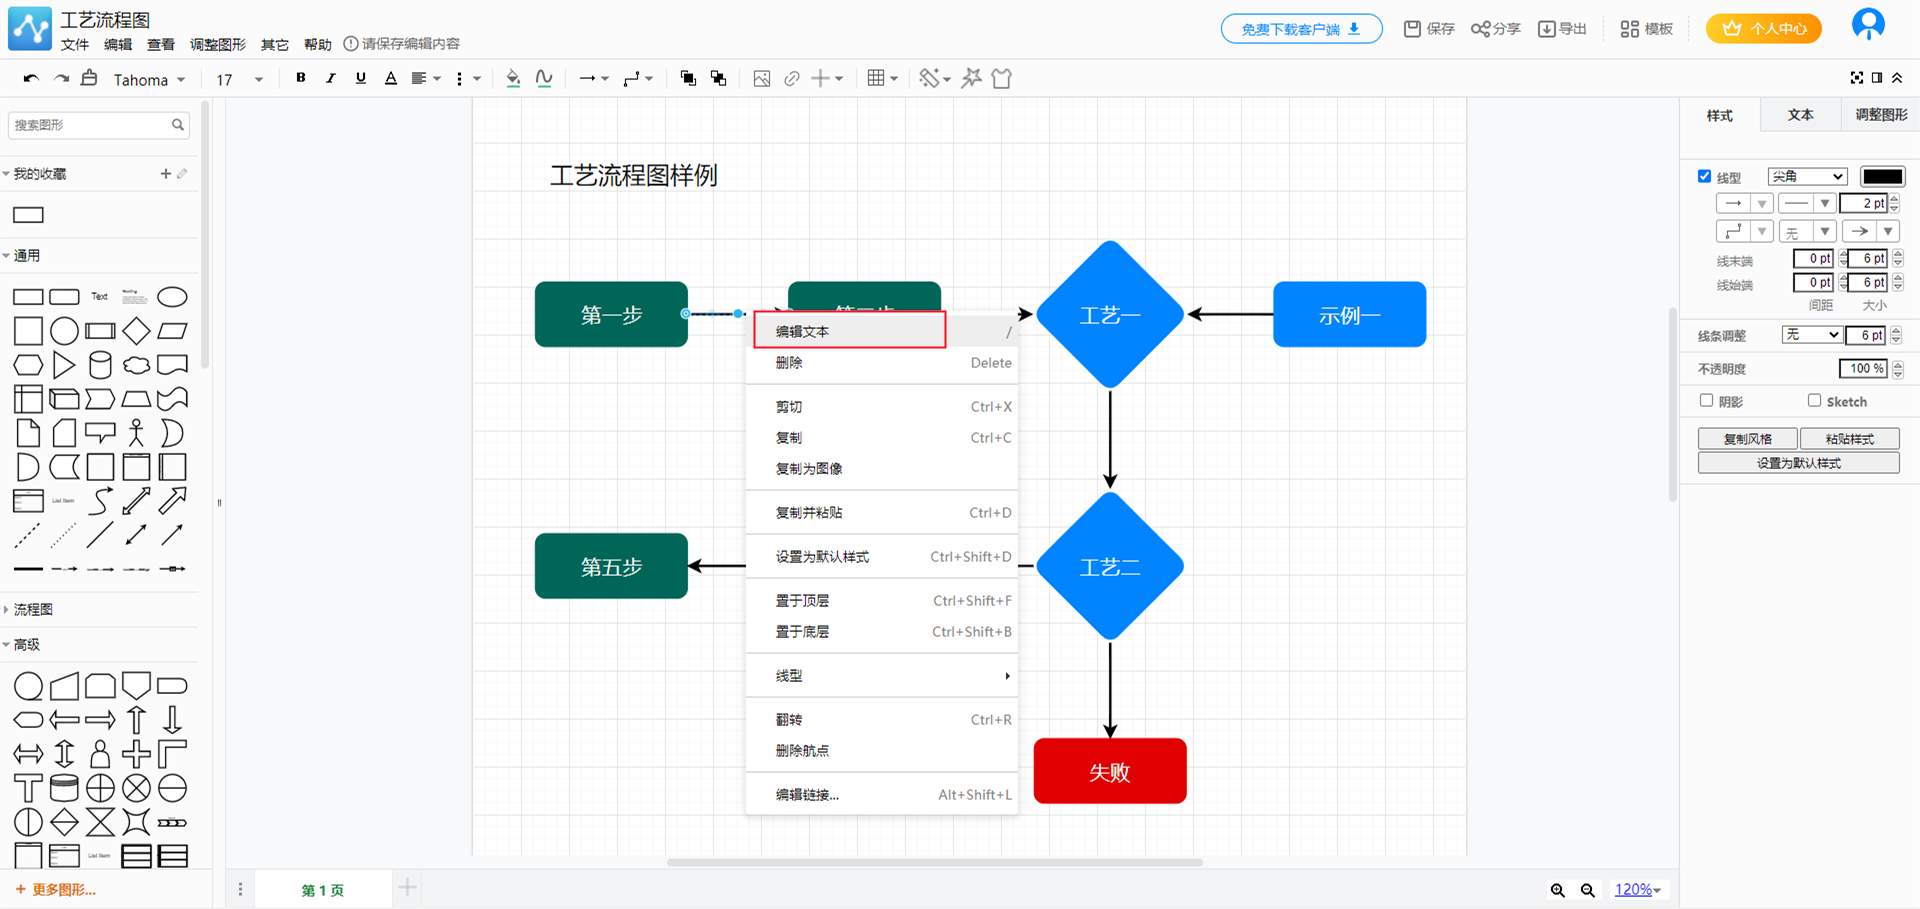This screenshot has height=909, width=1920.
Task: Open the Tahoma font dropdown
Action: (x=149, y=80)
